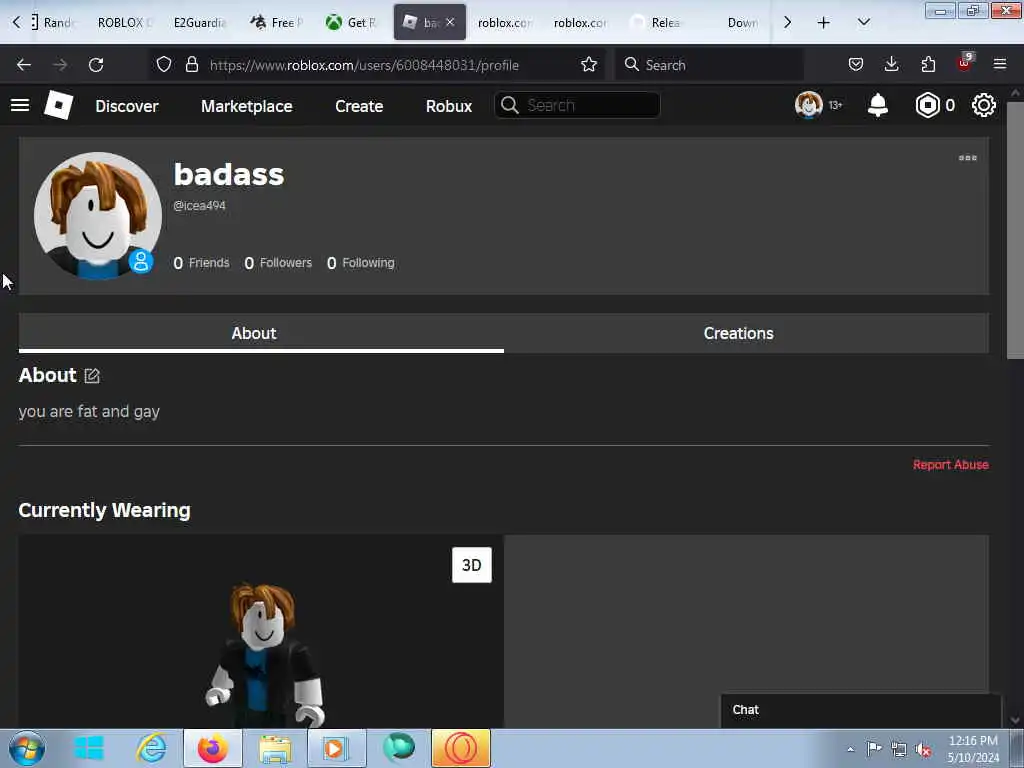Screen dimensions: 1024x768
Task: Click the Roblox logo home icon
Action: 58,105
